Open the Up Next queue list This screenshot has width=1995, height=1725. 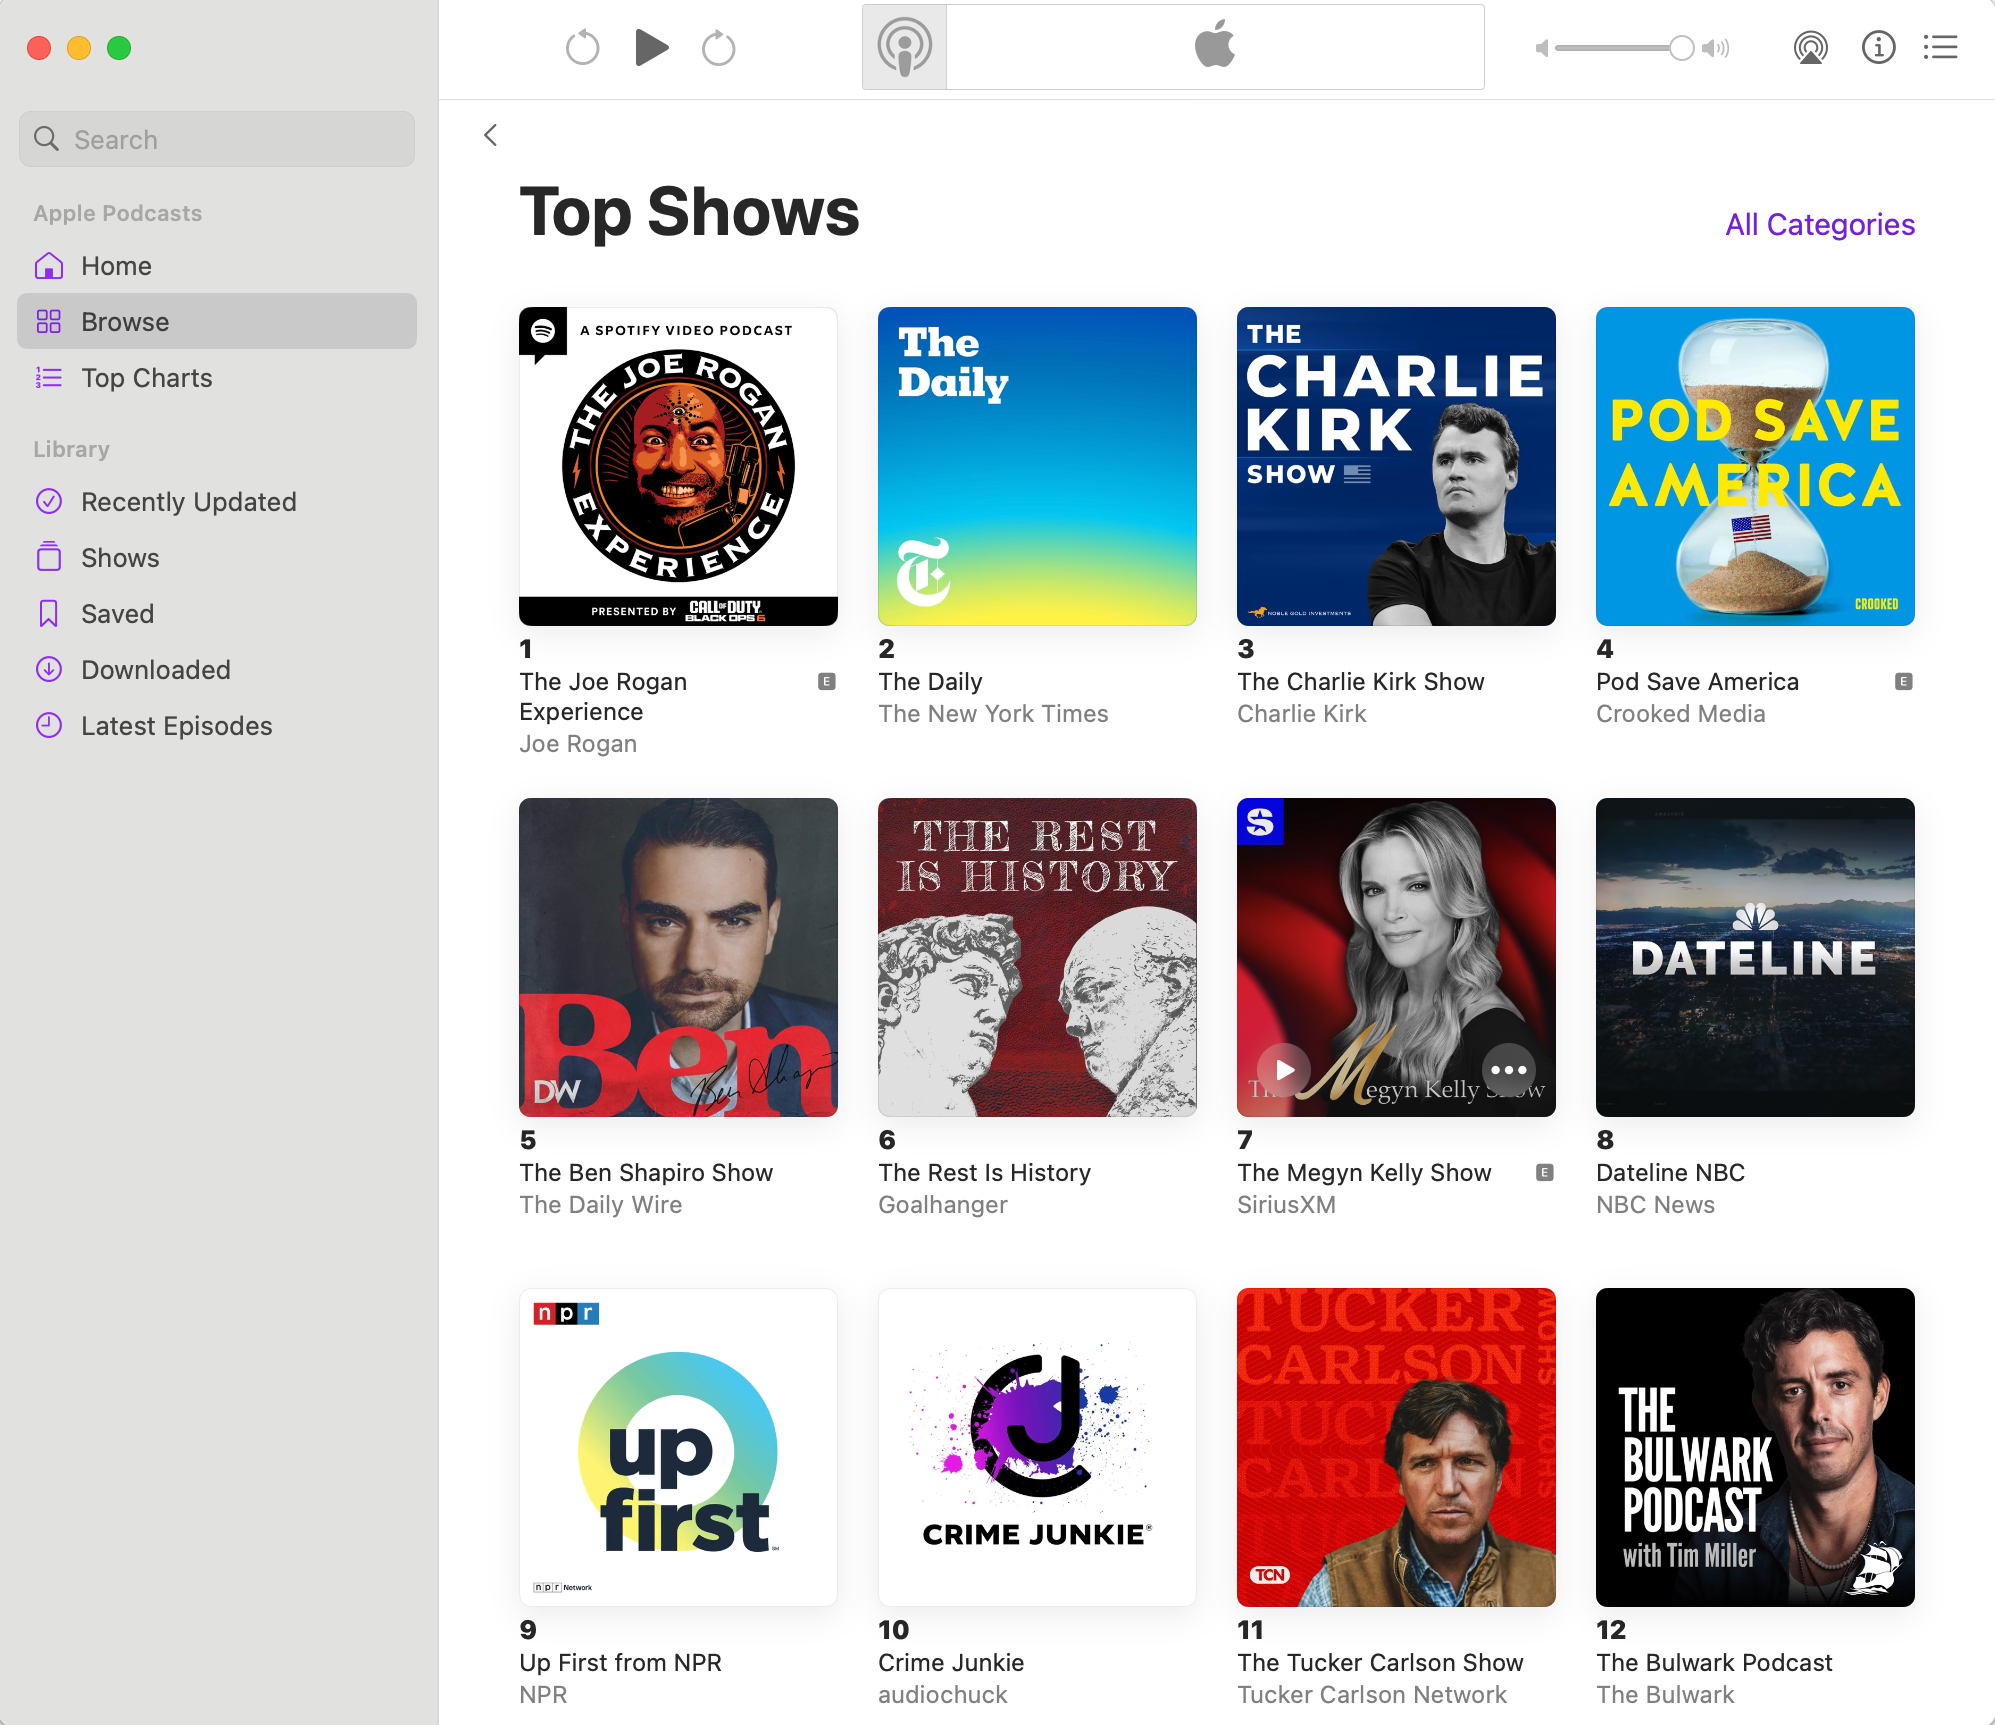(x=1941, y=47)
